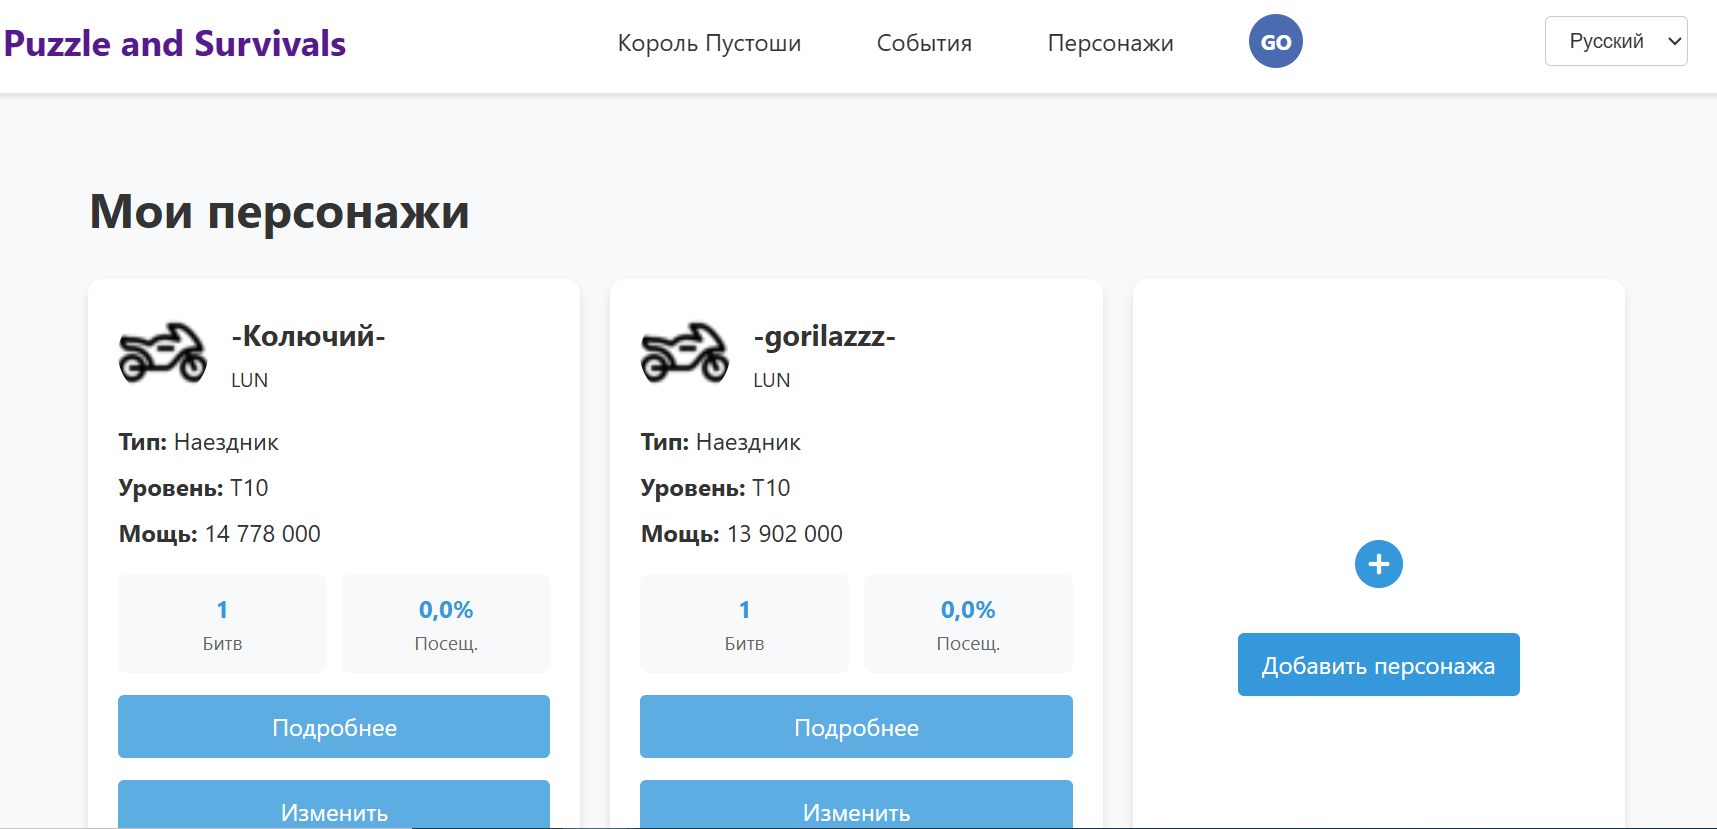Click the Битв stat box of -Колючий-
Image resolution: width=1717 pixels, height=829 pixels.
point(222,623)
